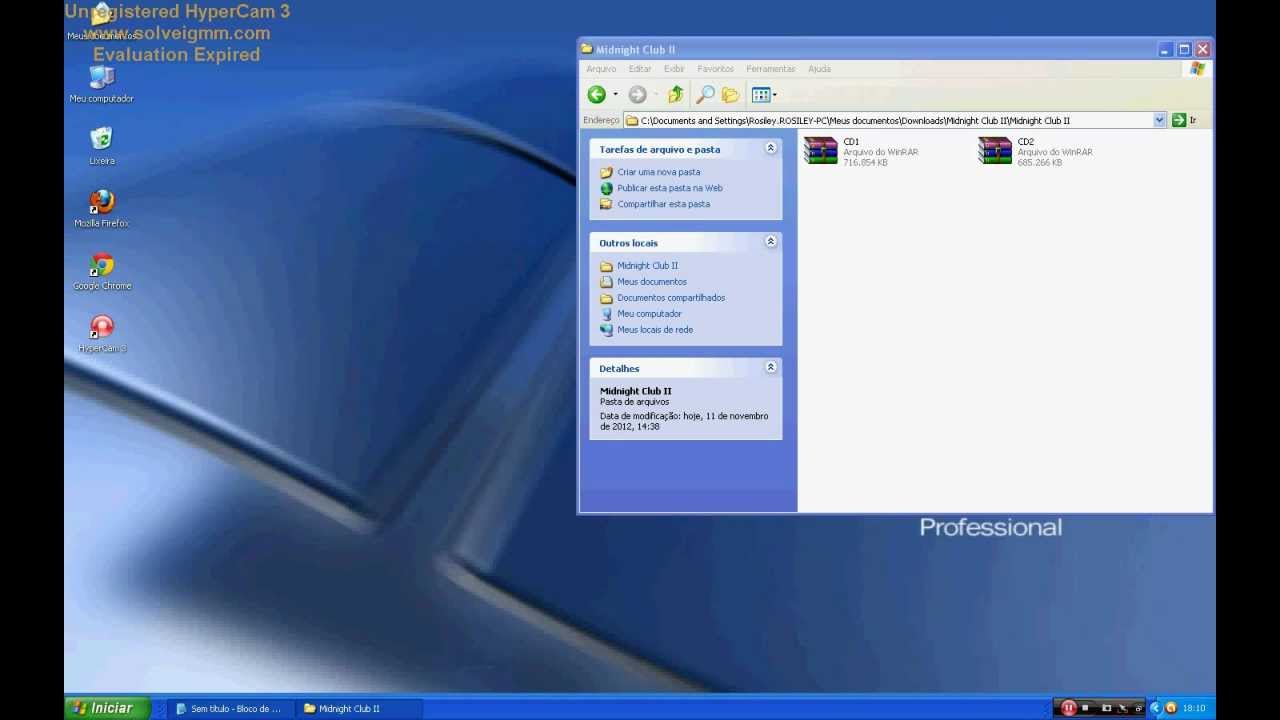Open the Back button history dropdown arrow

615,95
